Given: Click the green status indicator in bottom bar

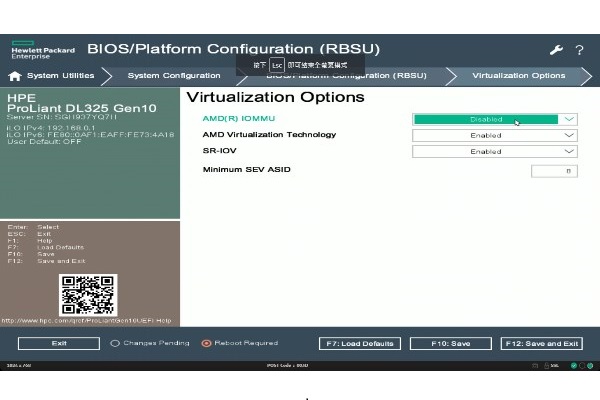Looking at the screenshot, I should pyautogui.click(x=573, y=366).
